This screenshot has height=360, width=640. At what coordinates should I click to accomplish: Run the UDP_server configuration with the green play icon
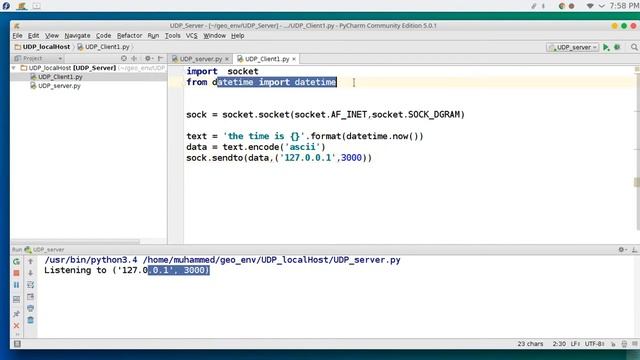[x=606, y=47]
